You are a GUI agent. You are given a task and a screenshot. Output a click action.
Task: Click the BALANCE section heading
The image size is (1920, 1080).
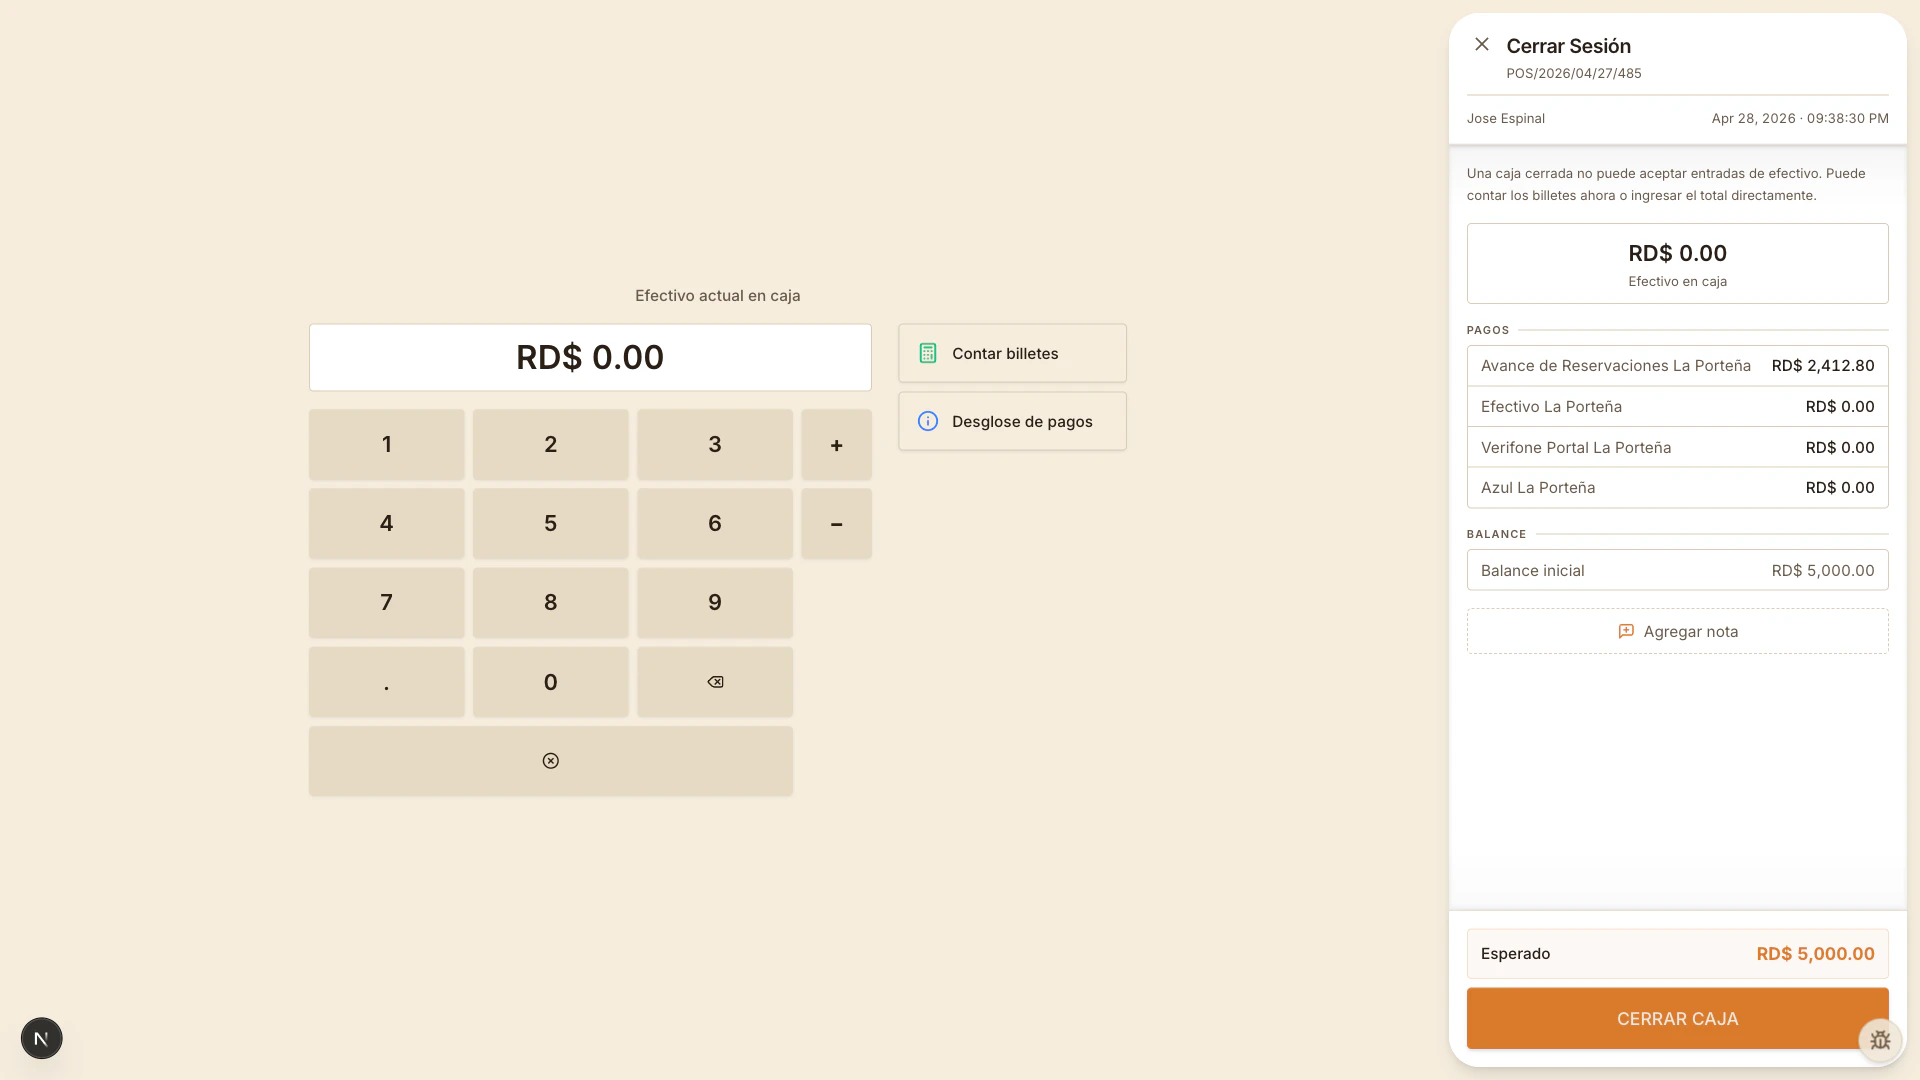pyautogui.click(x=1496, y=534)
